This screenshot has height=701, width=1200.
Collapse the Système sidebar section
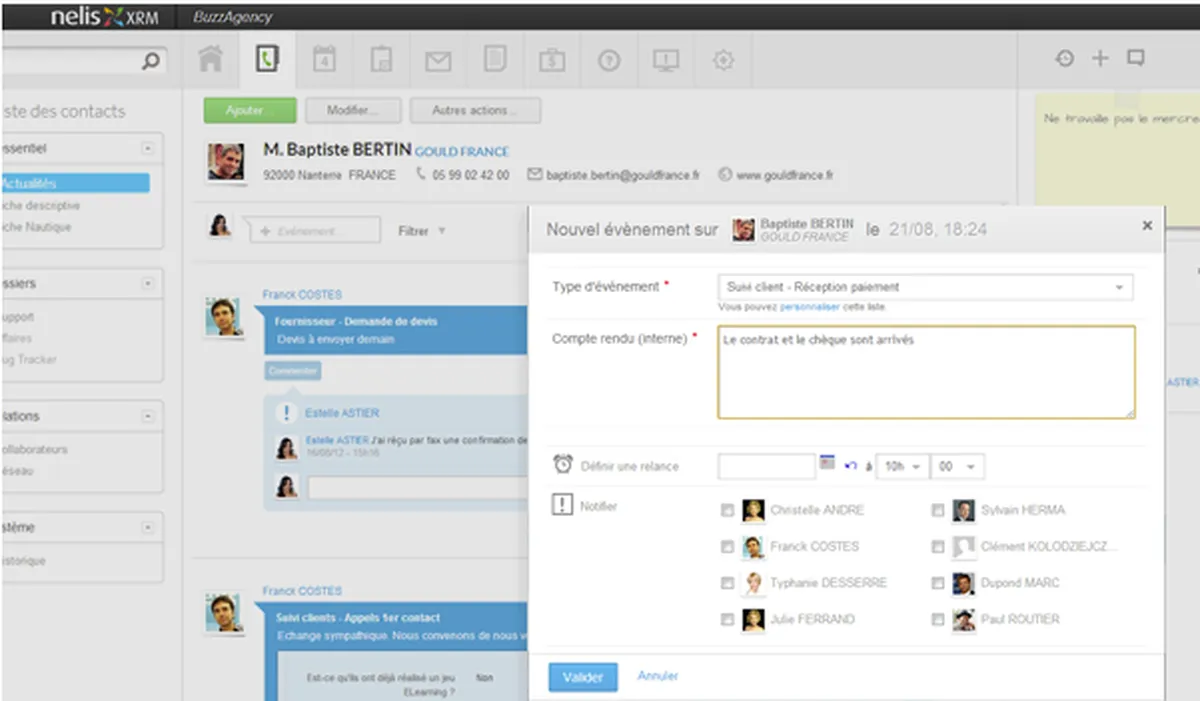[x=148, y=527]
